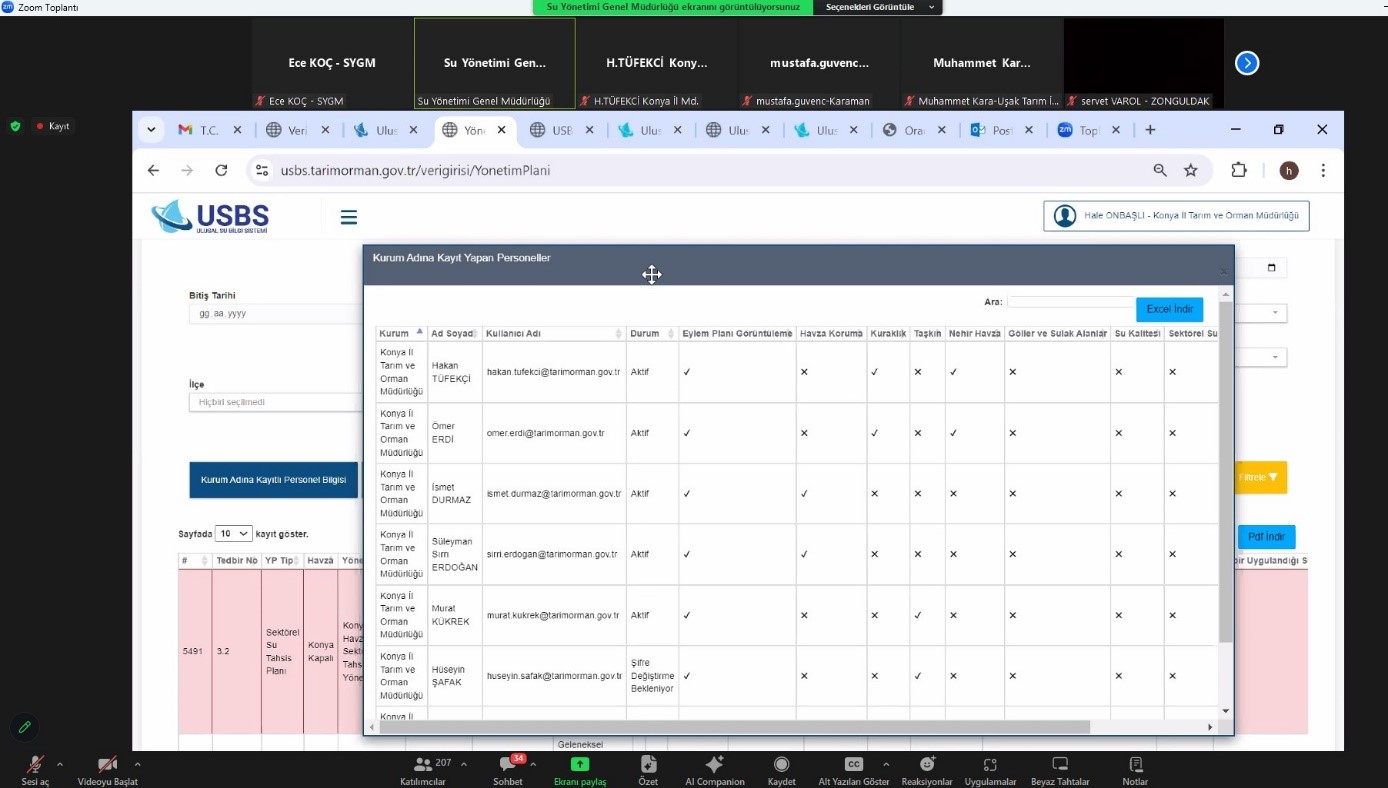The width and height of the screenshot is (1388, 788).
Task: Open Reaksiyonlar reactions menu
Action: click(x=926, y=765)
